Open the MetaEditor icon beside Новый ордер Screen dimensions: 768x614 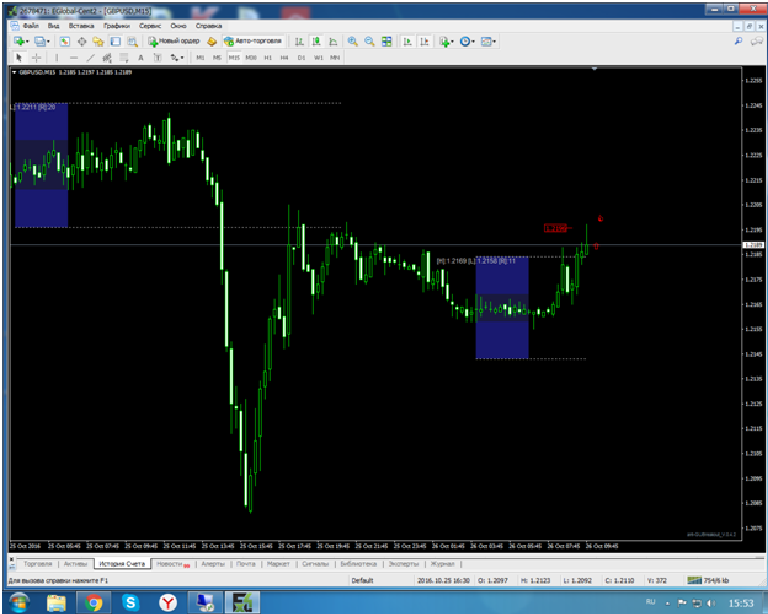coord(212,42)
